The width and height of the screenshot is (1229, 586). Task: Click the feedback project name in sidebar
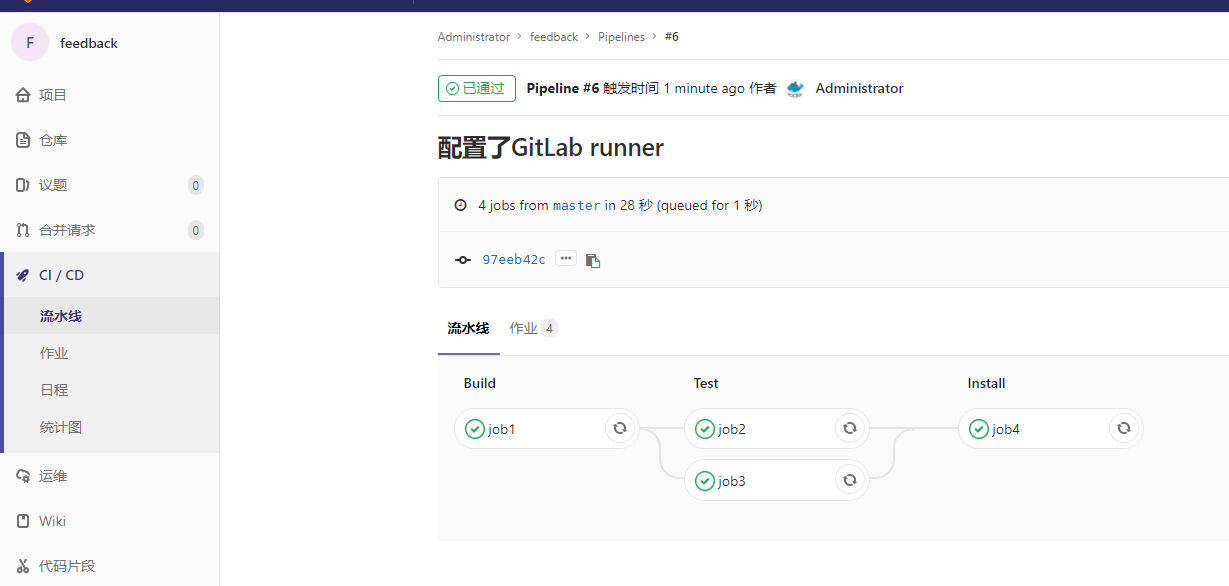[89, 43]
